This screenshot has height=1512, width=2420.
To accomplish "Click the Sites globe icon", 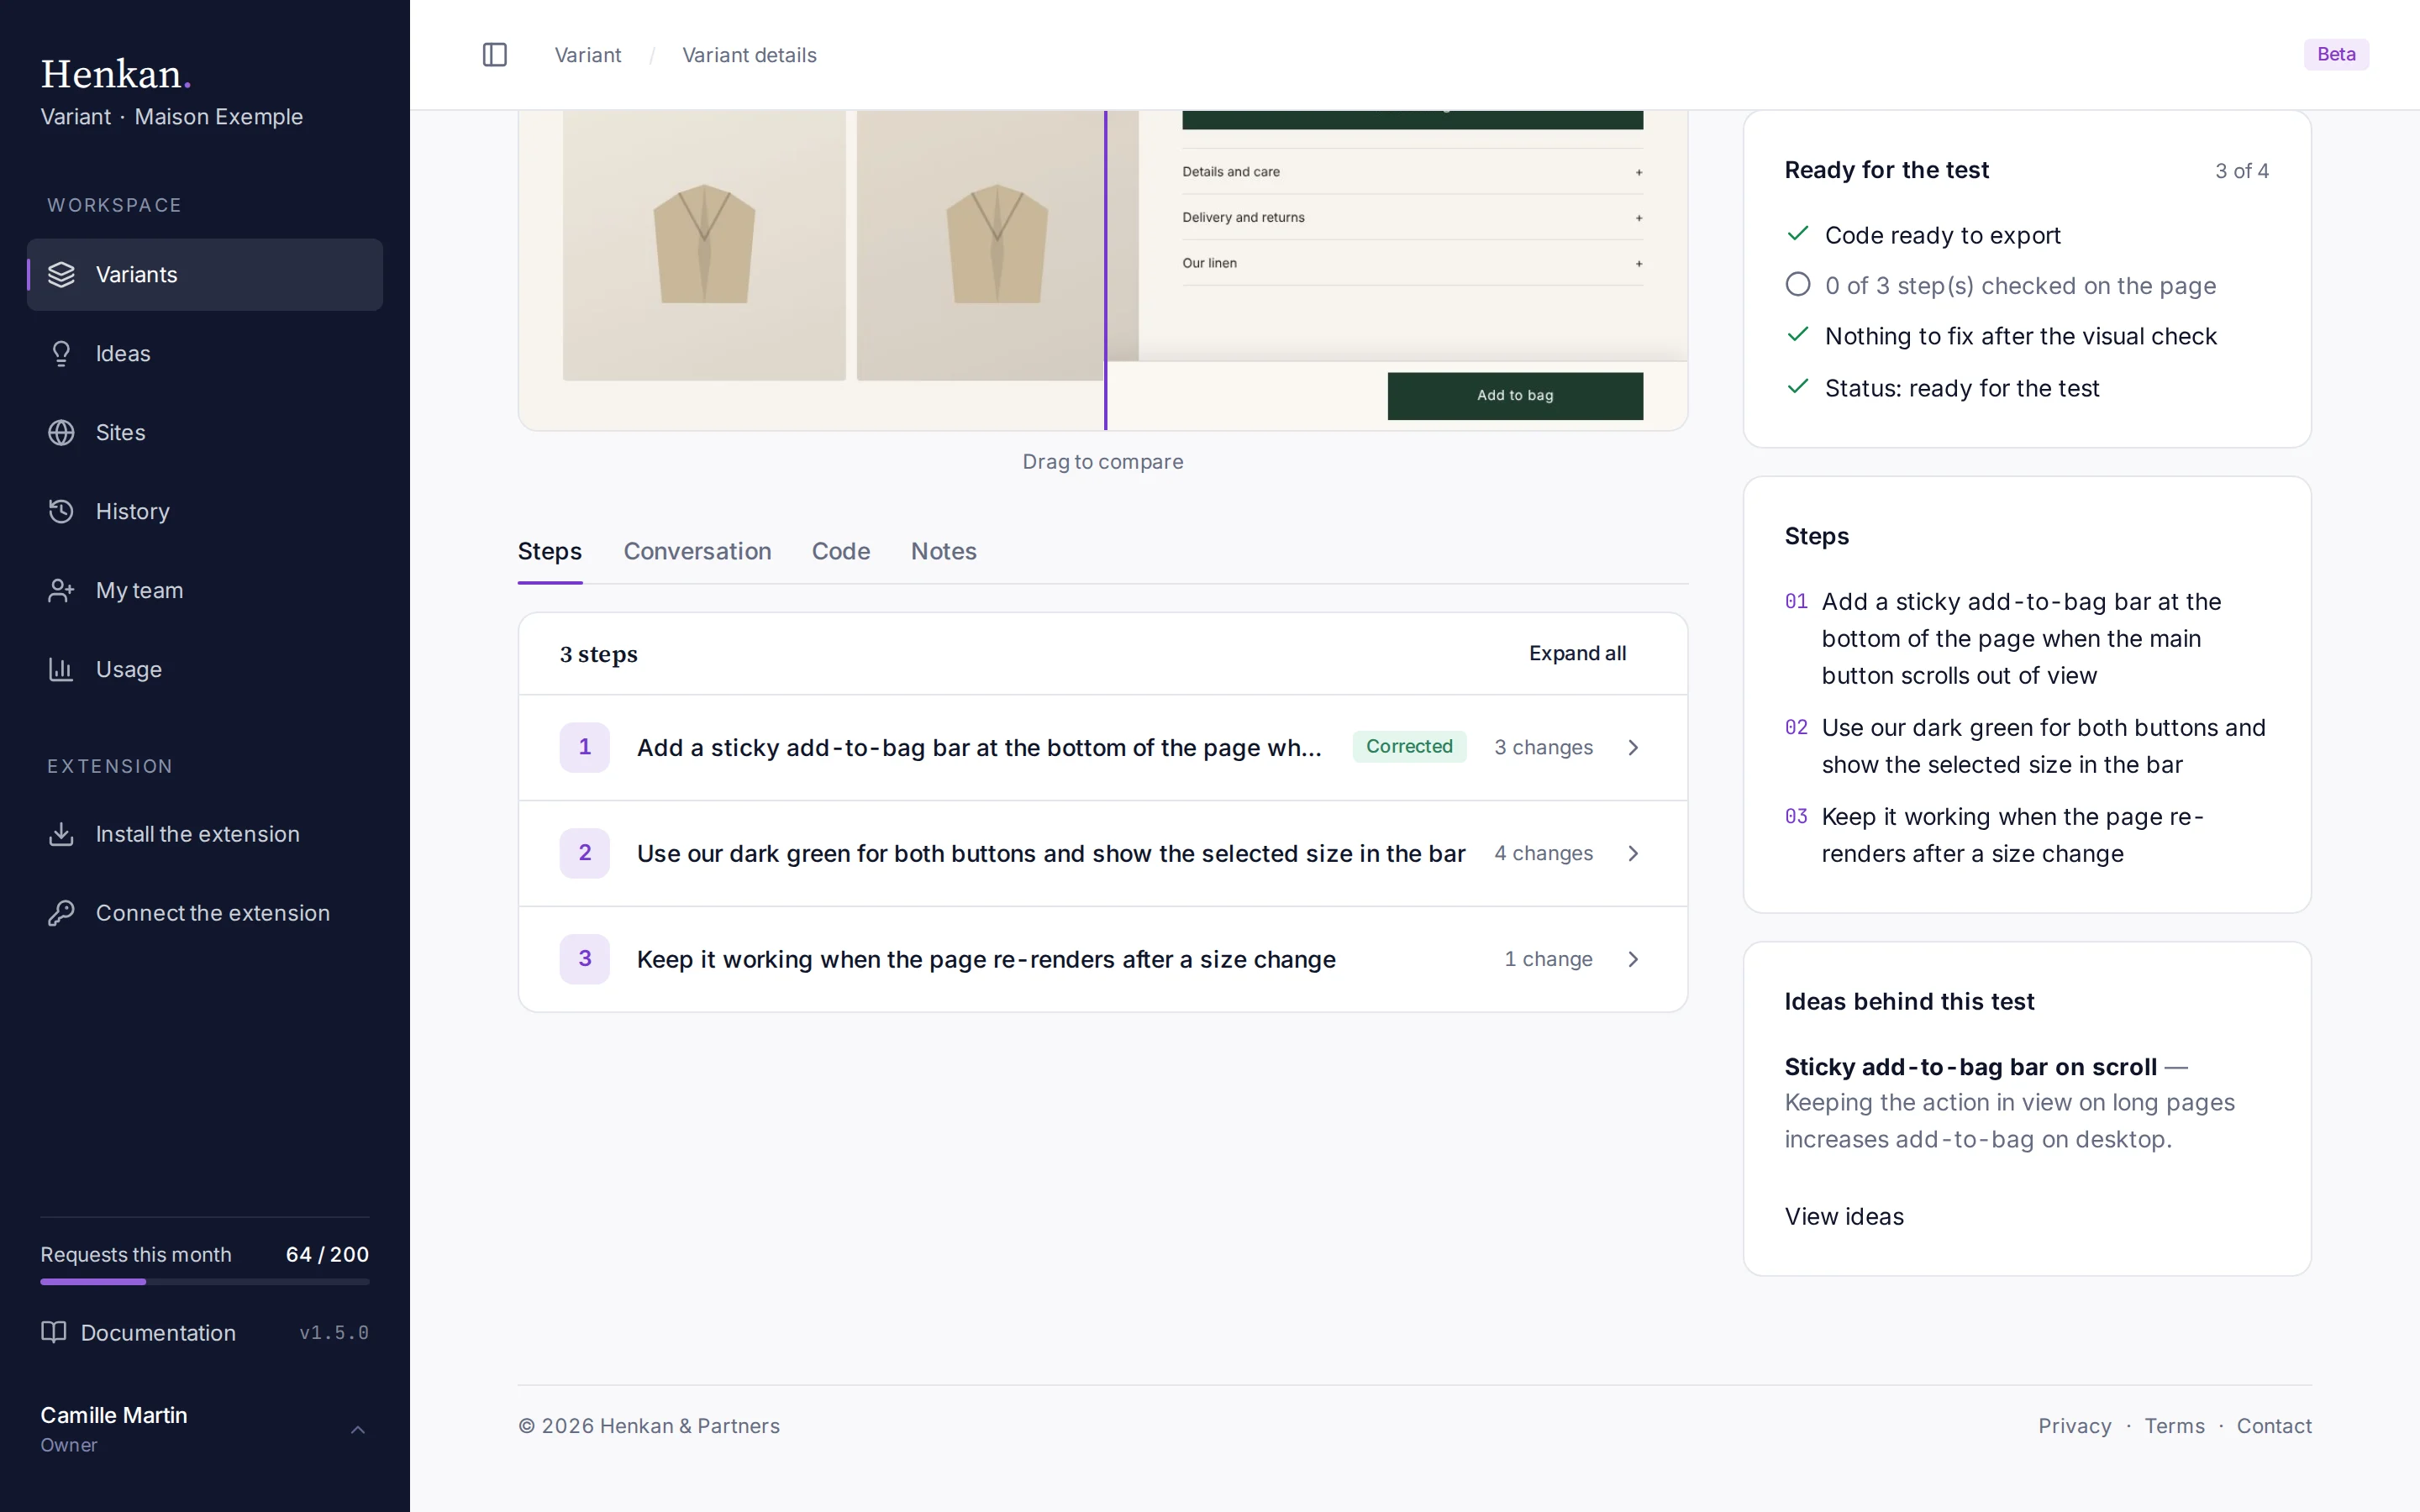I will tap(62, 433).
